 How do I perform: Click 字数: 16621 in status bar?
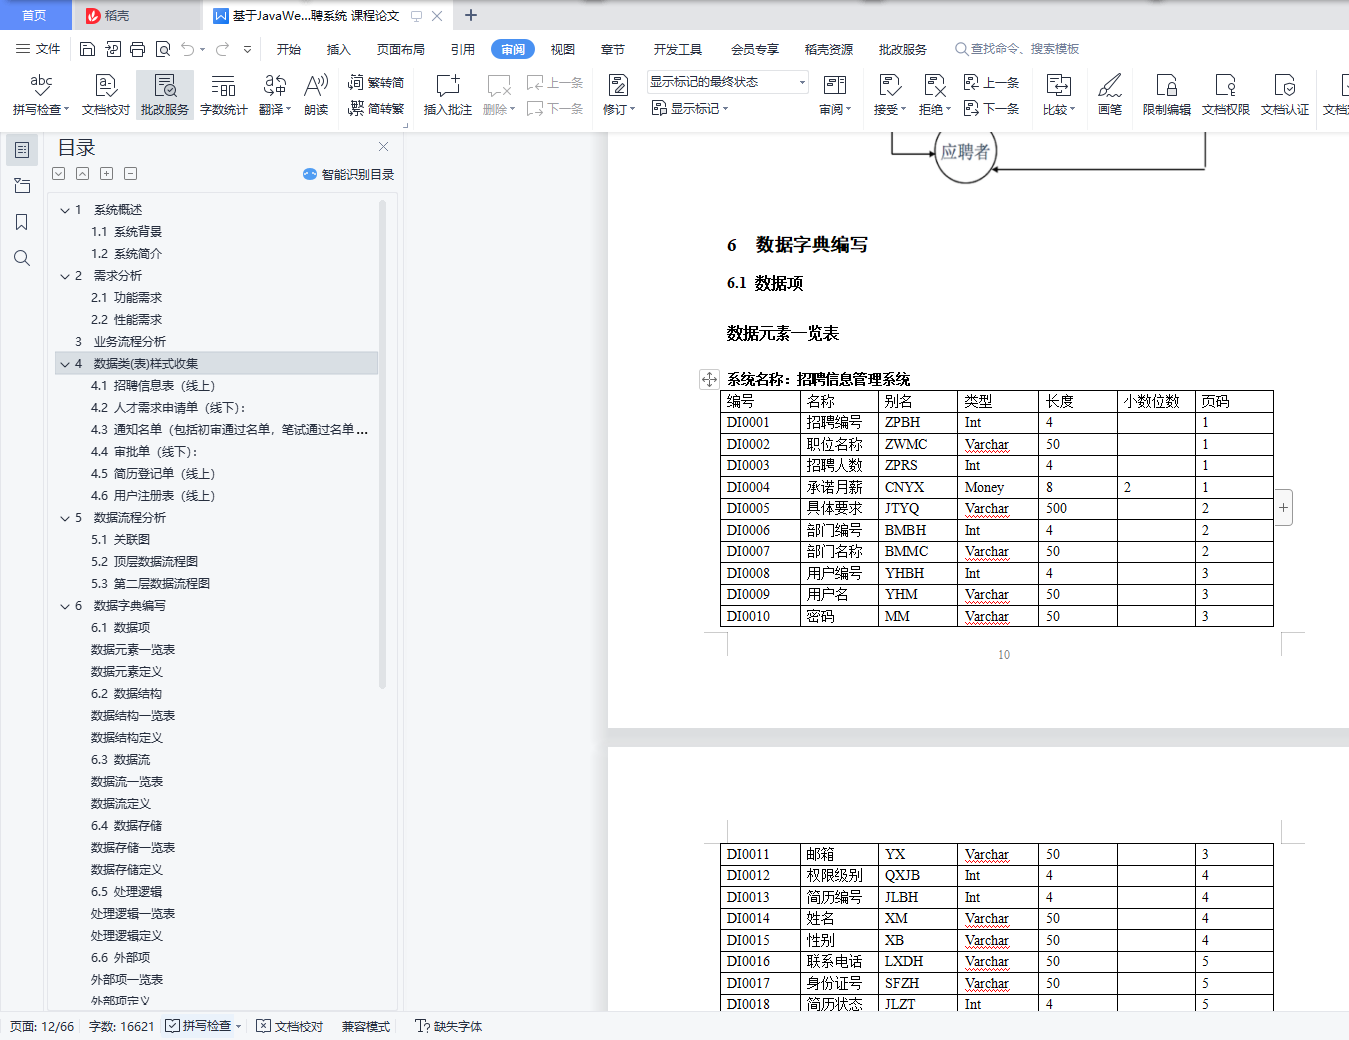122,1026
